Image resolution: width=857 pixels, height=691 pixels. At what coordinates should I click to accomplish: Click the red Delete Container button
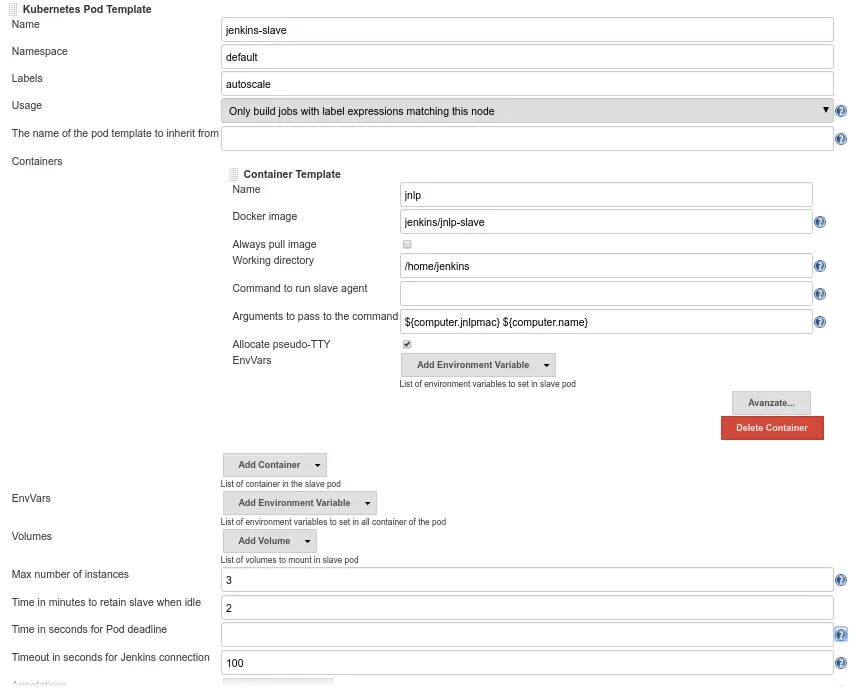pos(772,428)
